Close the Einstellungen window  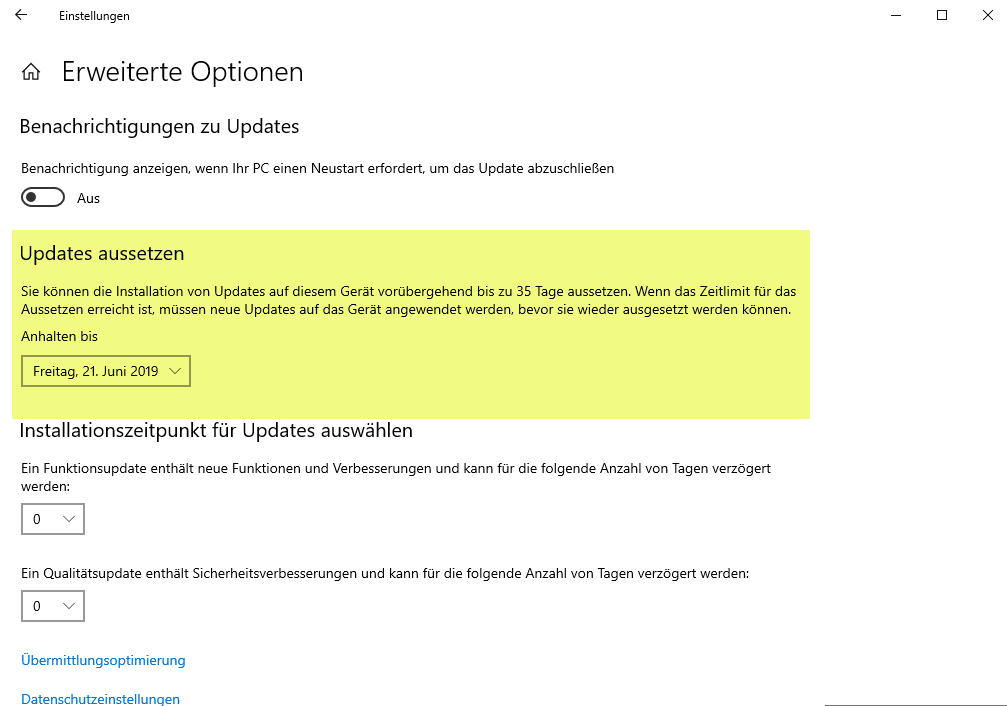click(987, 15)
